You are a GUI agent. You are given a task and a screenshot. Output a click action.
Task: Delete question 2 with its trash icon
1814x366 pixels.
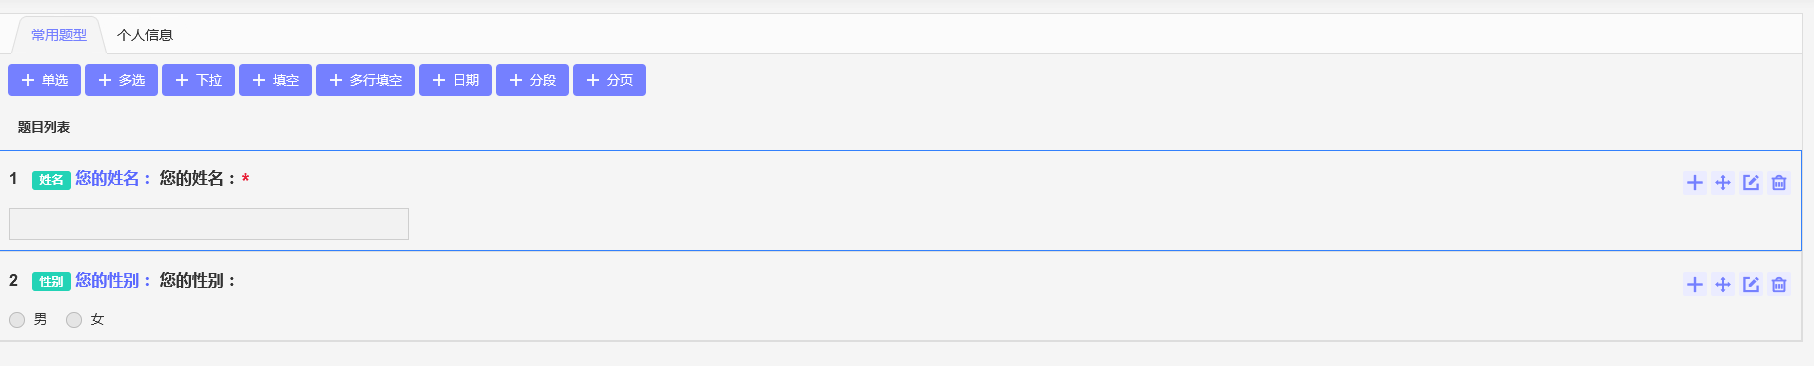[1779, 284]
